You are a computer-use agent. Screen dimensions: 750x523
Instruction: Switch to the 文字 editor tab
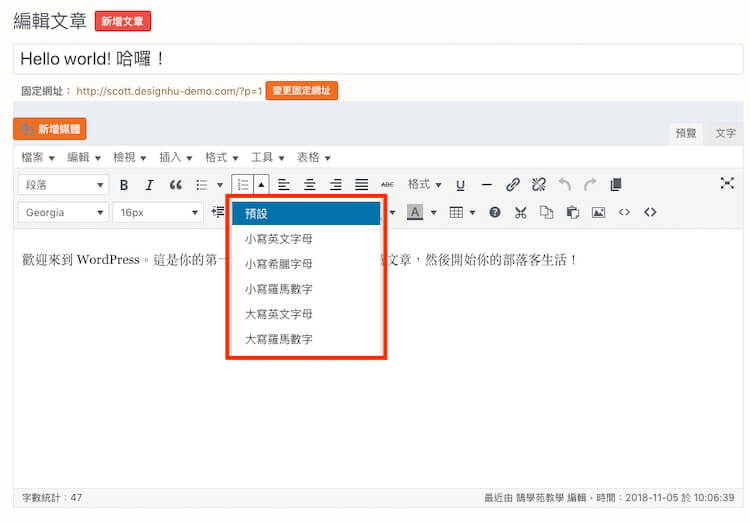coord(725,133)
